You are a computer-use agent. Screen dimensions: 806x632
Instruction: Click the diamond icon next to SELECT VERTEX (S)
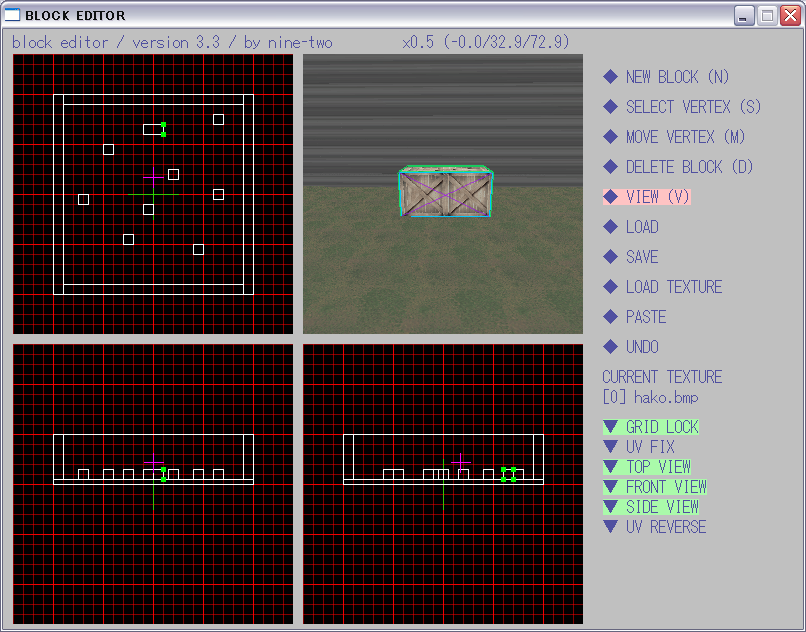point(610,107)
